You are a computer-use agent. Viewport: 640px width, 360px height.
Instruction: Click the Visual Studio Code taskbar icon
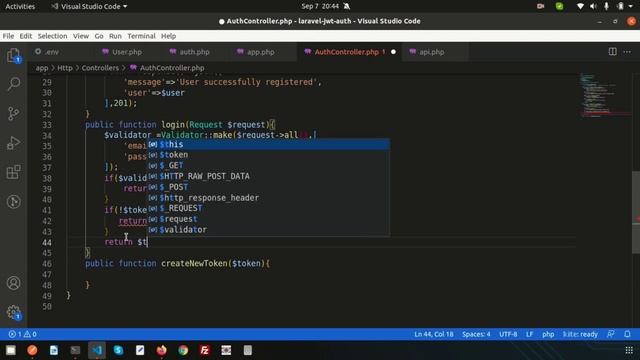(97, 350)
